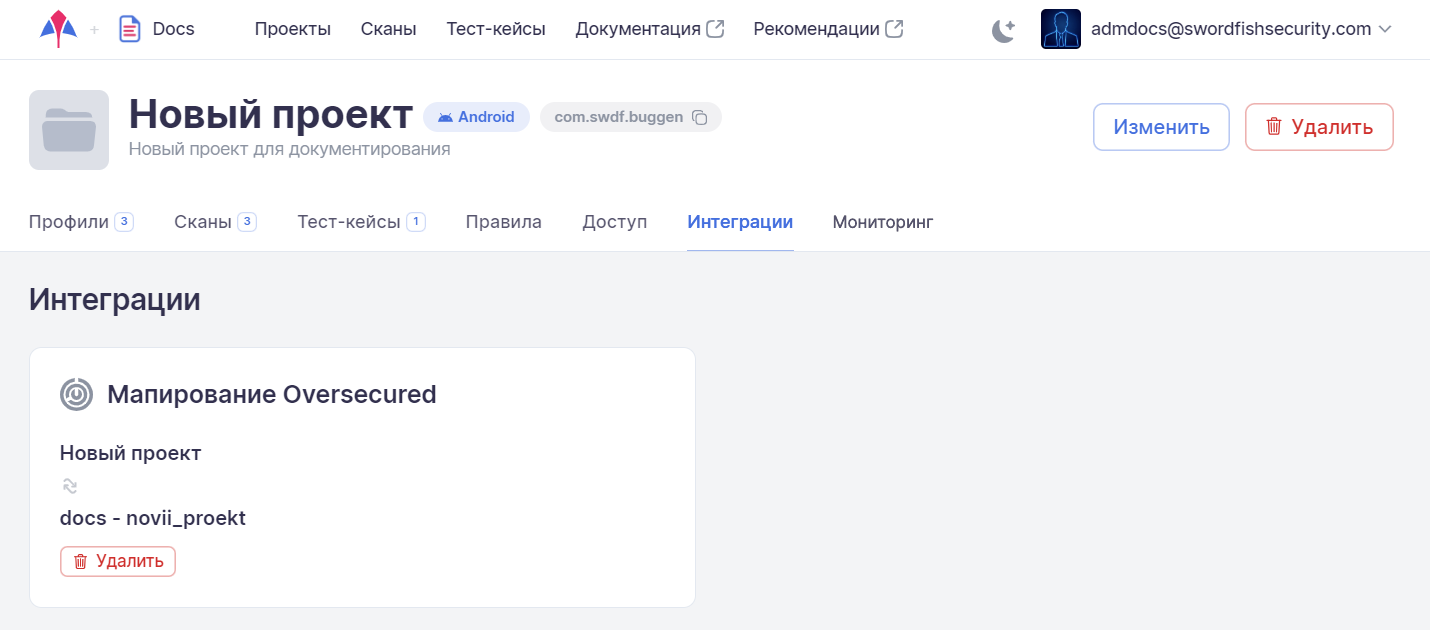
Task: Copy the com.swdf.buggen package name
Action: pos(700,118)
